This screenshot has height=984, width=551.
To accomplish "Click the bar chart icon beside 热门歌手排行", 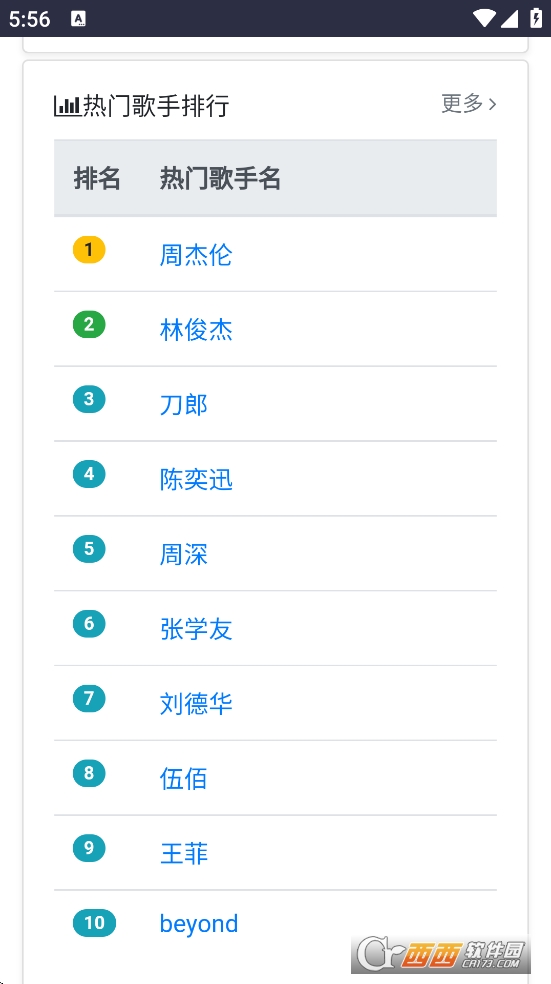I will (x=67, y=105).
